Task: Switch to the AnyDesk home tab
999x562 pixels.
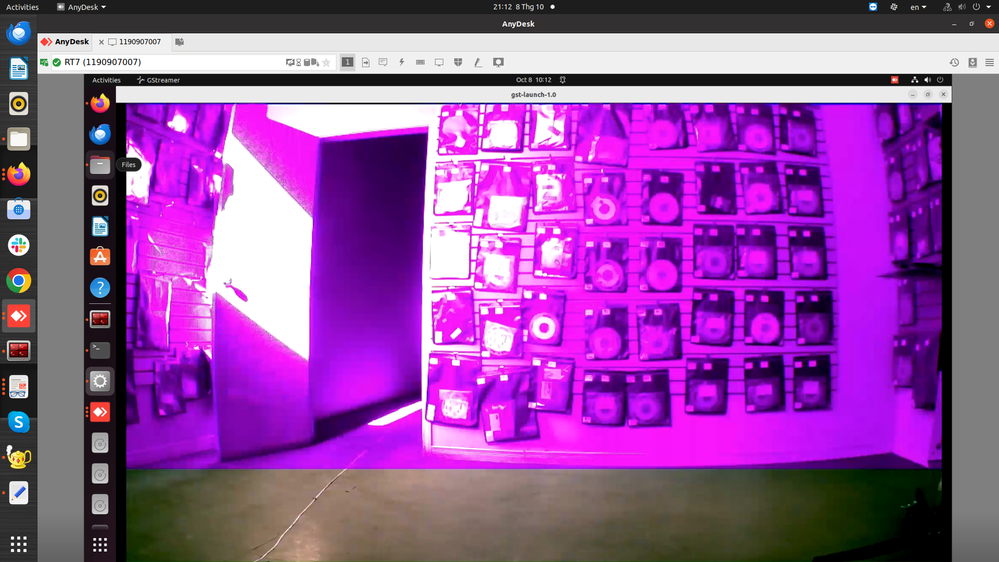Action: point(66,41)
